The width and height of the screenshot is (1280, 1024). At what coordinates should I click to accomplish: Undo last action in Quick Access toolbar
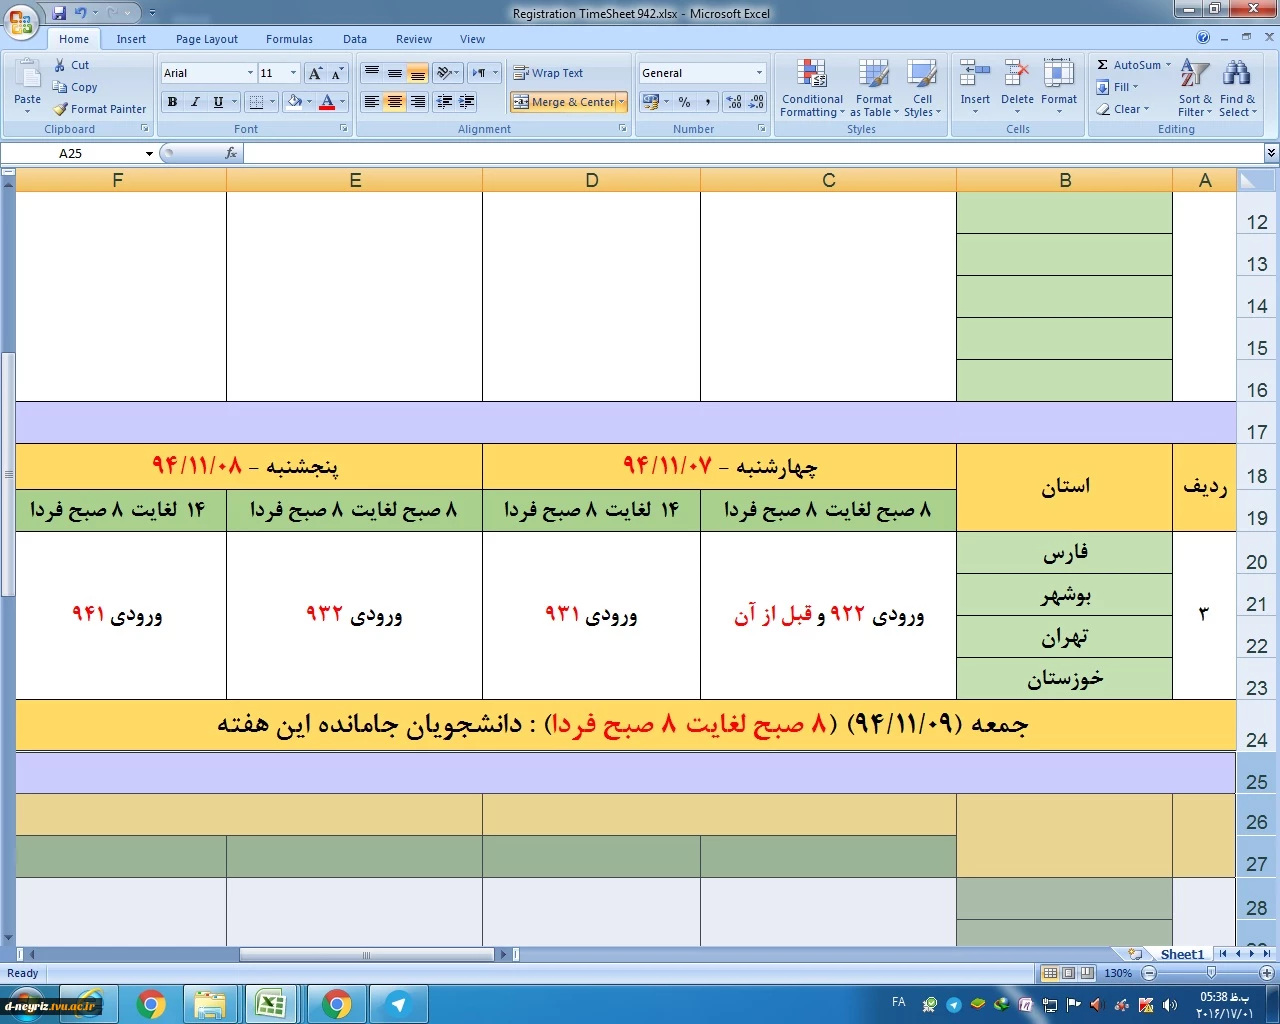tap(80, 13)
